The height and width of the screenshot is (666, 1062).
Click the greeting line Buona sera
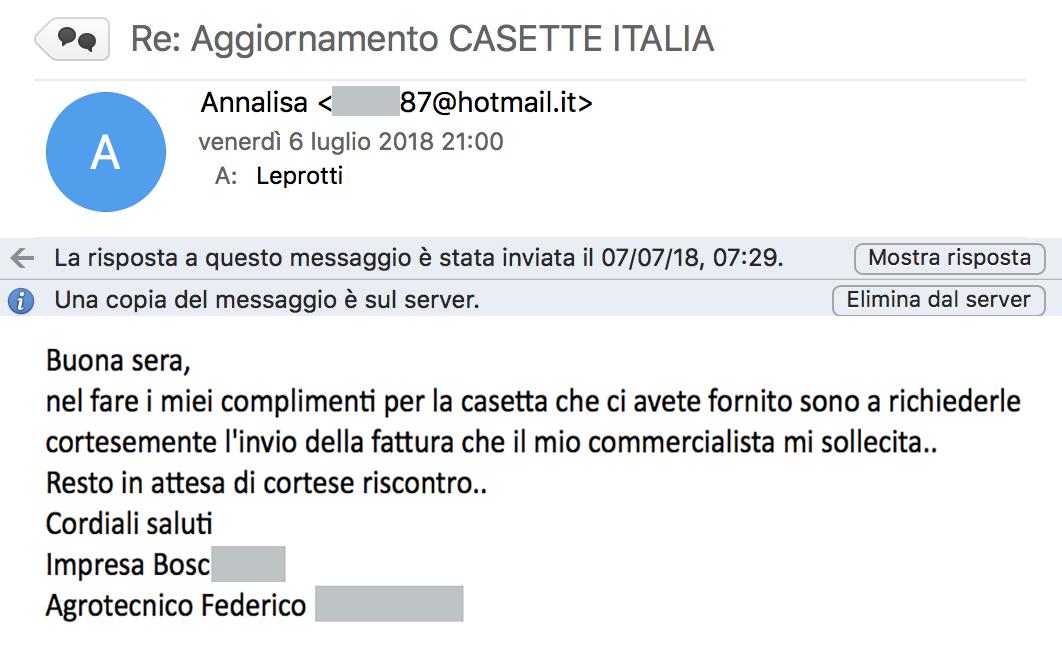click(118, 361)
